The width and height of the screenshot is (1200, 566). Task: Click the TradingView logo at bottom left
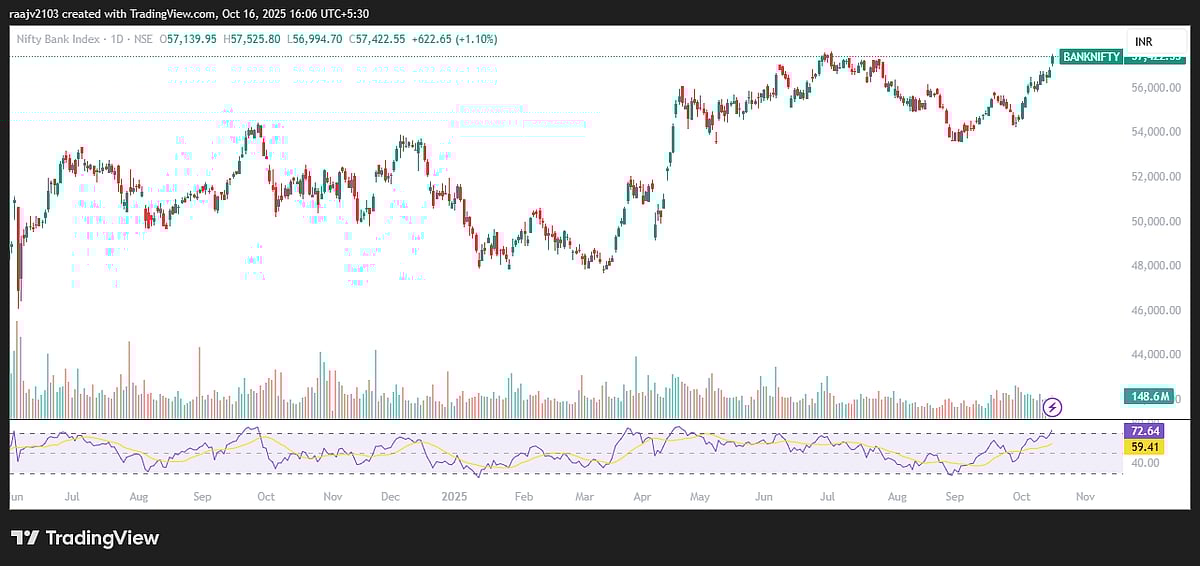coord(85,538)
